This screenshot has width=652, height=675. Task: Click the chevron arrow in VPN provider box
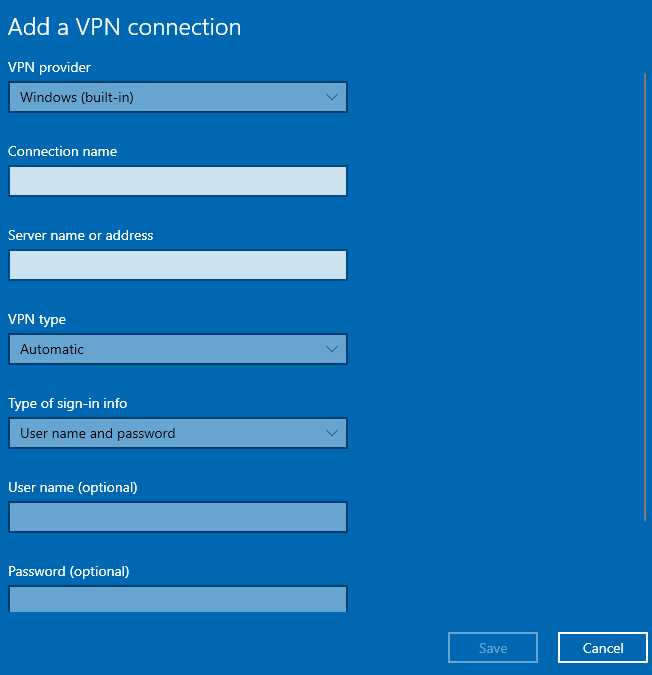[331, 97]
